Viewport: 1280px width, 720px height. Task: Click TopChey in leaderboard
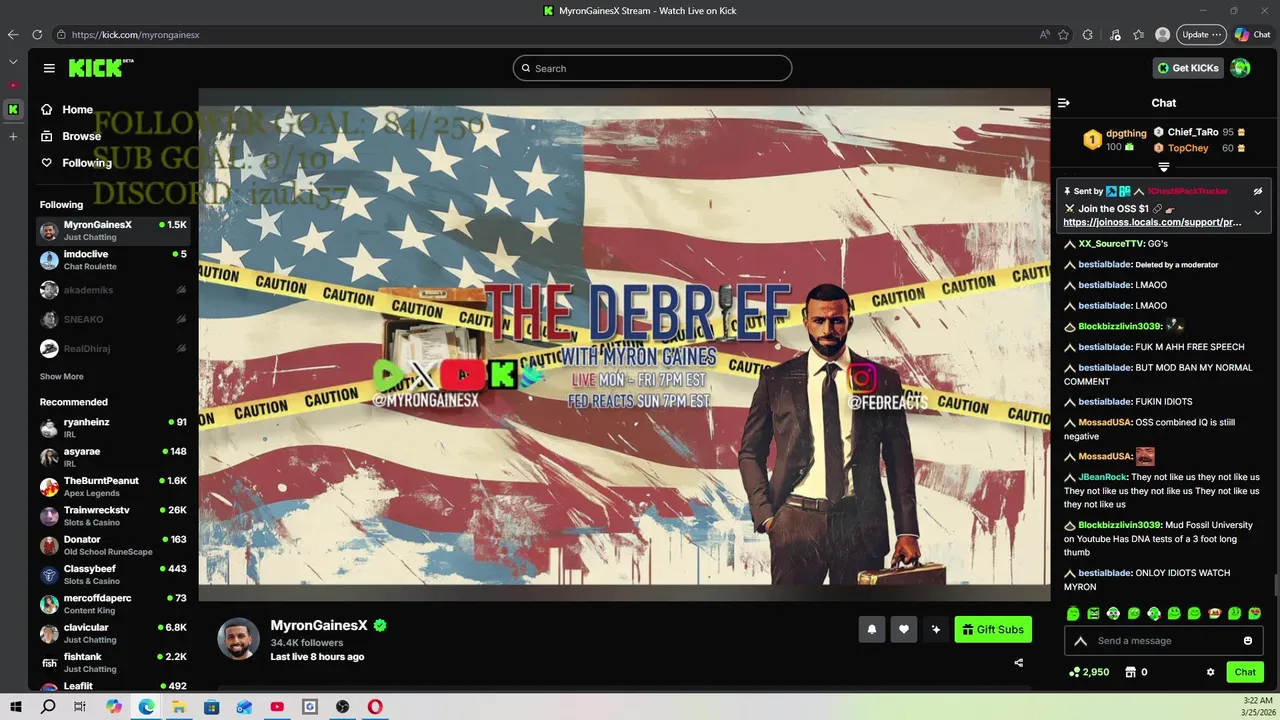tap(1188, 148)
